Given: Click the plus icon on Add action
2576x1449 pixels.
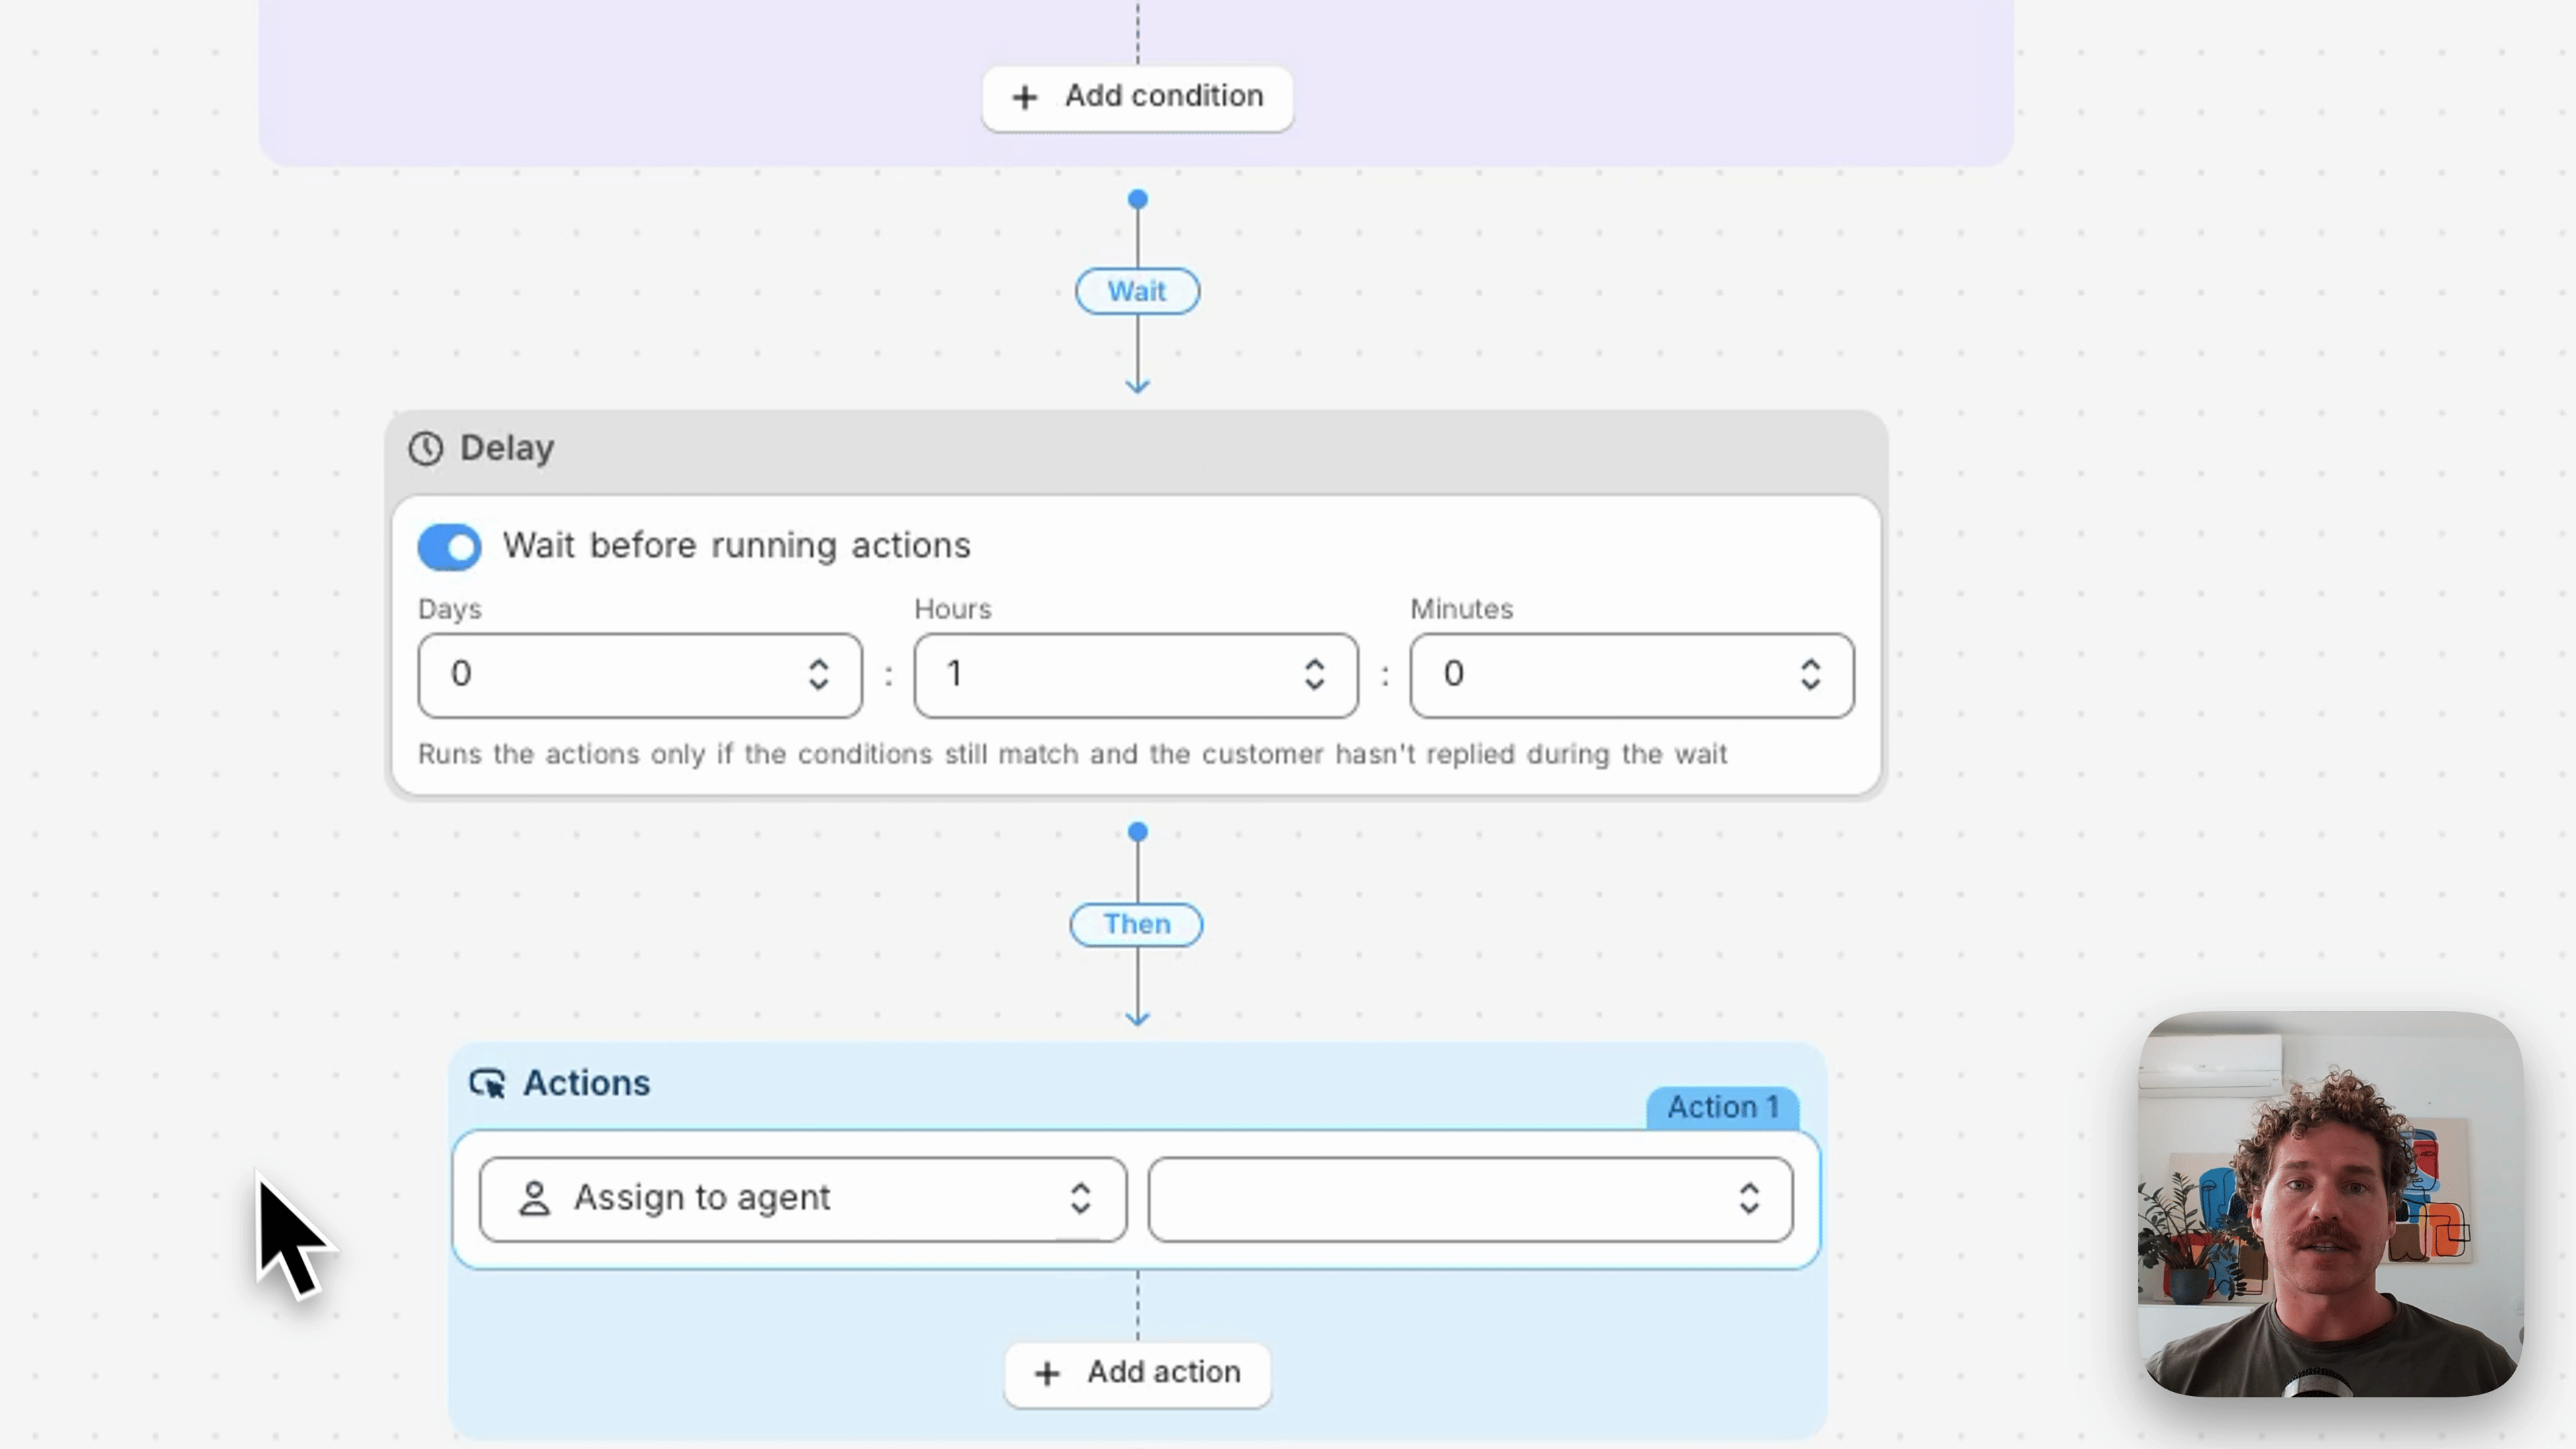Looking at the screenshot, I should click(x=1047, y=1374).
